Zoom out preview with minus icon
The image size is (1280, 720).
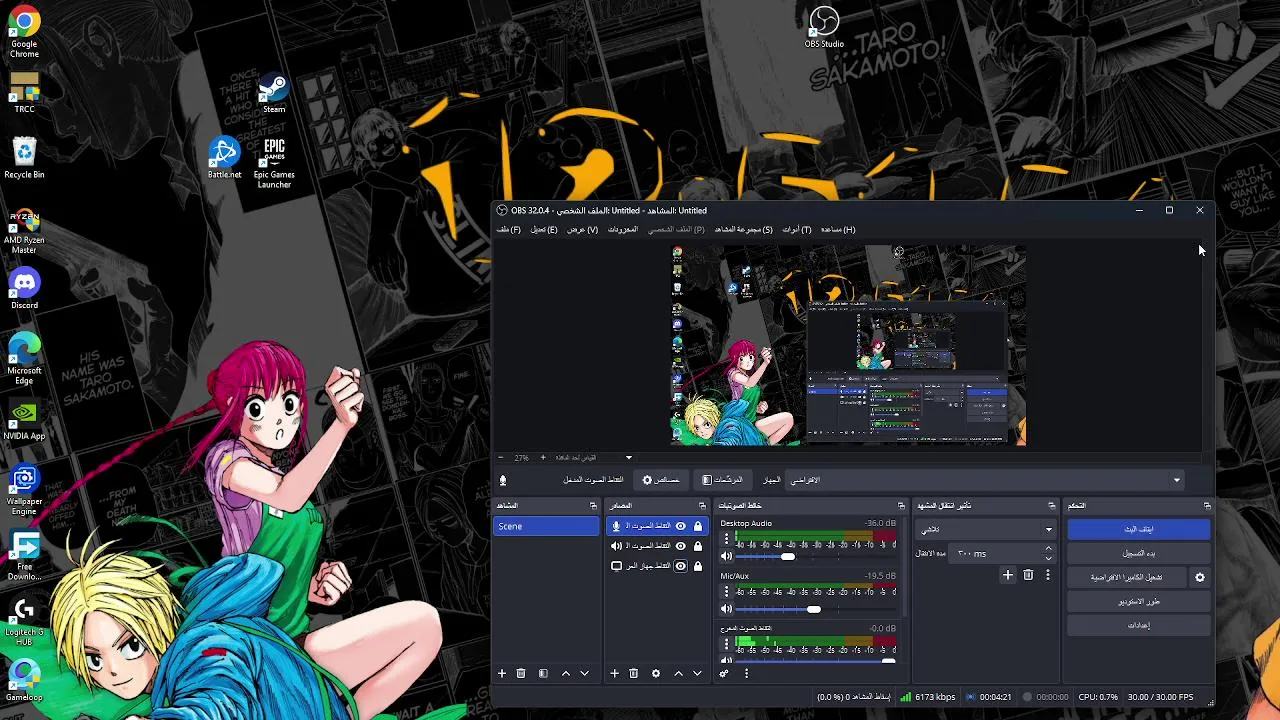point(502,458)
